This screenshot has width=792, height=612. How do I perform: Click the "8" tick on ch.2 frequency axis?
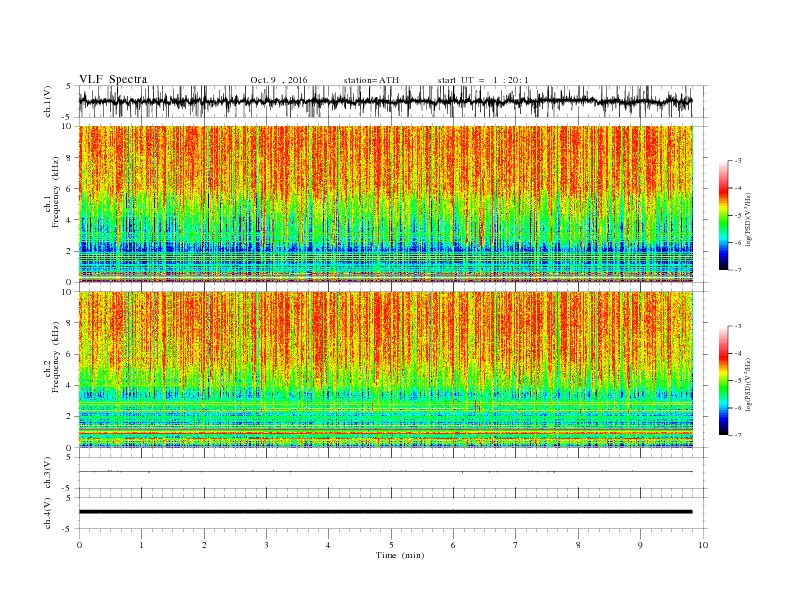tap(70, 323)
